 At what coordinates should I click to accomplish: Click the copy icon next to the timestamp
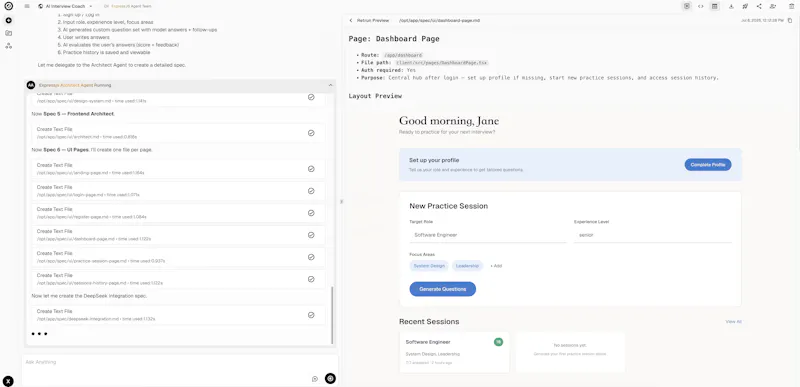pos(790,20)
